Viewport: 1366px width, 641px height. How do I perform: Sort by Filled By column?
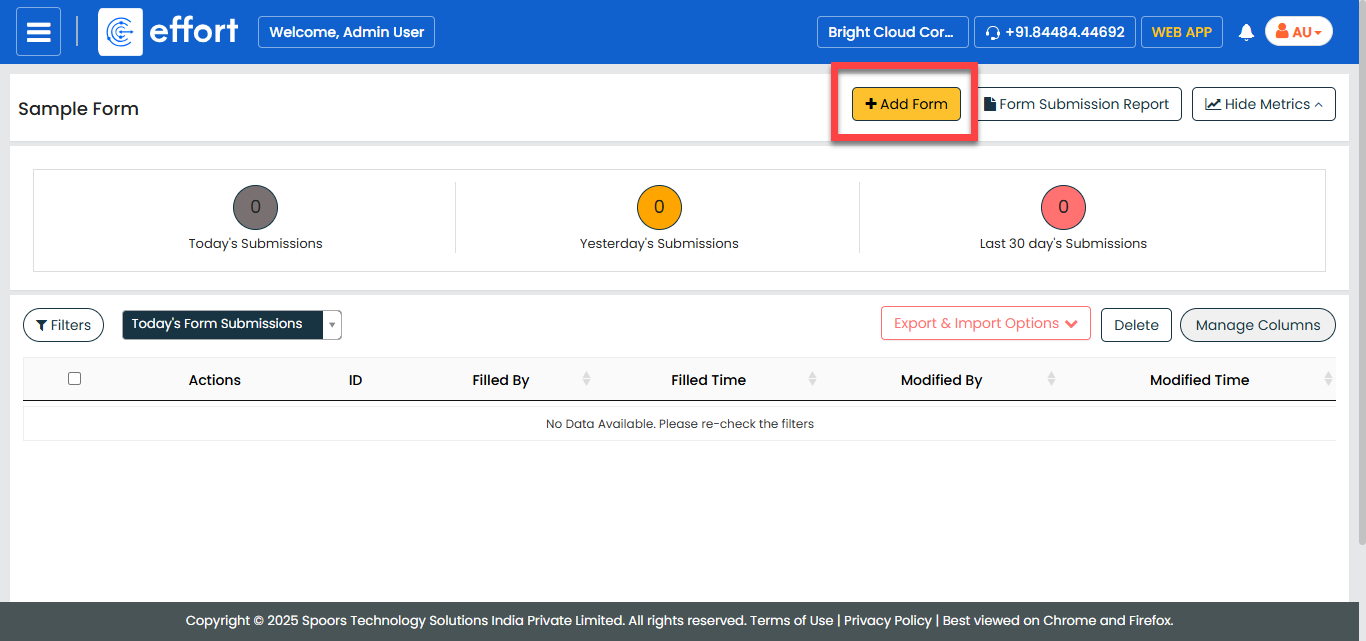point(586,379)
